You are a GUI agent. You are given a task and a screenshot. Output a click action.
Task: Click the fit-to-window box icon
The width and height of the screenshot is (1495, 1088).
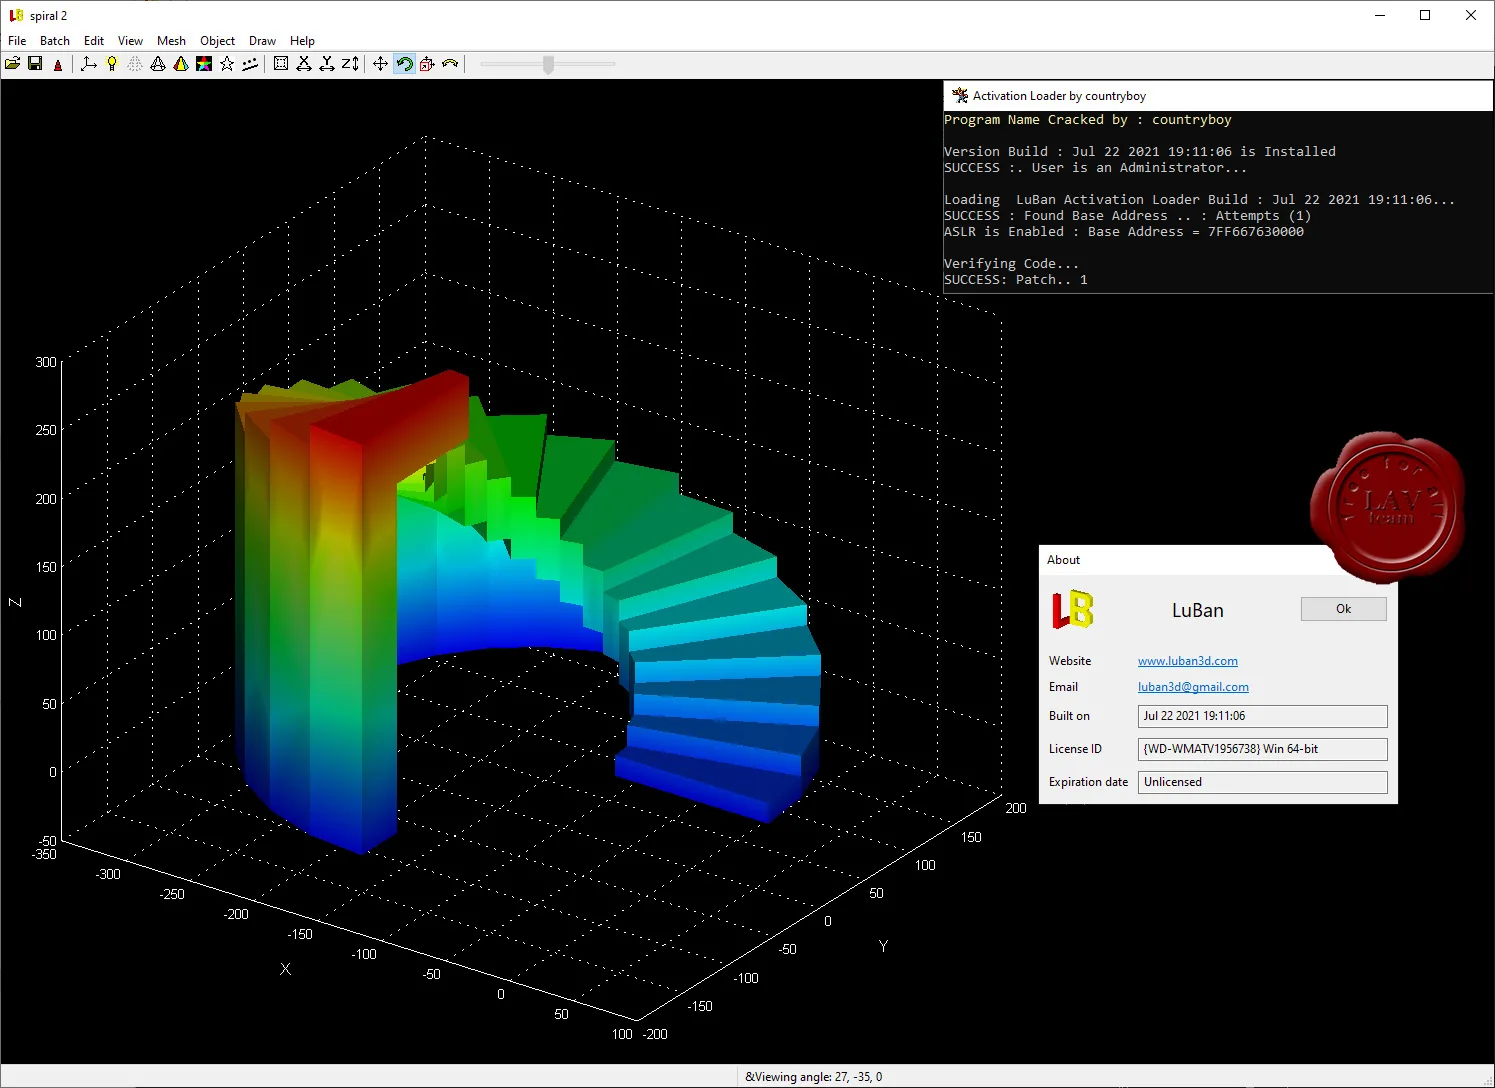coord(281,64)
